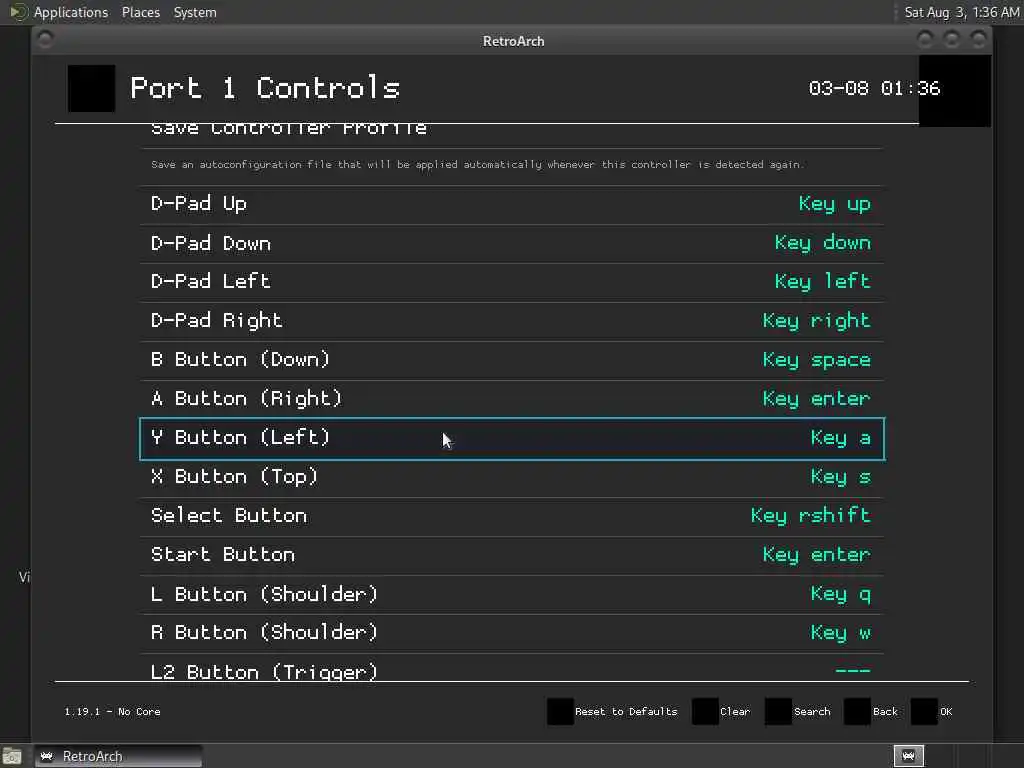Click the clock showing Sat Aug 3
The width and height of the screenshot is (1024, 768).
(x=961, y=12)
